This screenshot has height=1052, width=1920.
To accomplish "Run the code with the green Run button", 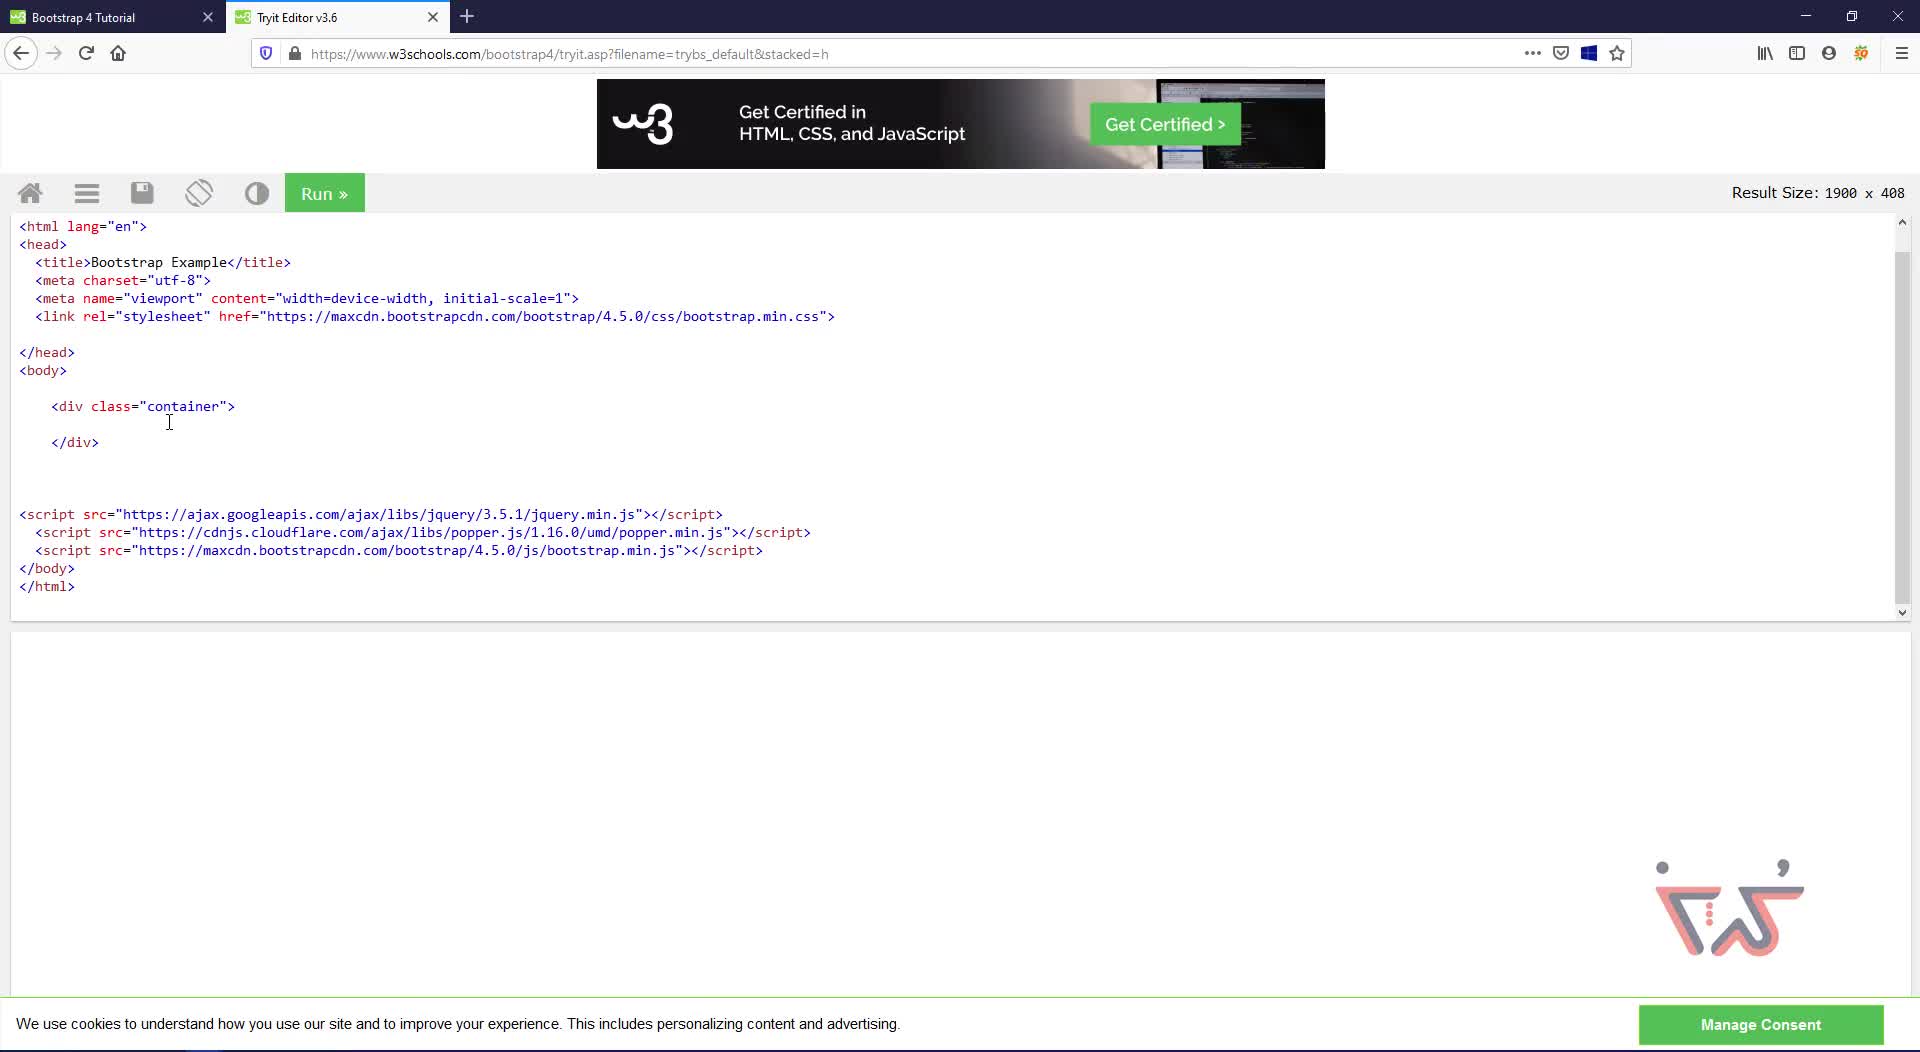I will (325, 193).
